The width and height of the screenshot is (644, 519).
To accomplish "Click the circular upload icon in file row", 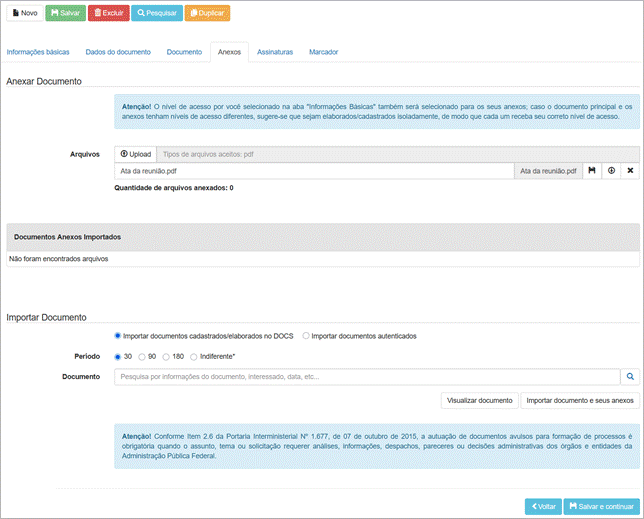I will [611, 171].
